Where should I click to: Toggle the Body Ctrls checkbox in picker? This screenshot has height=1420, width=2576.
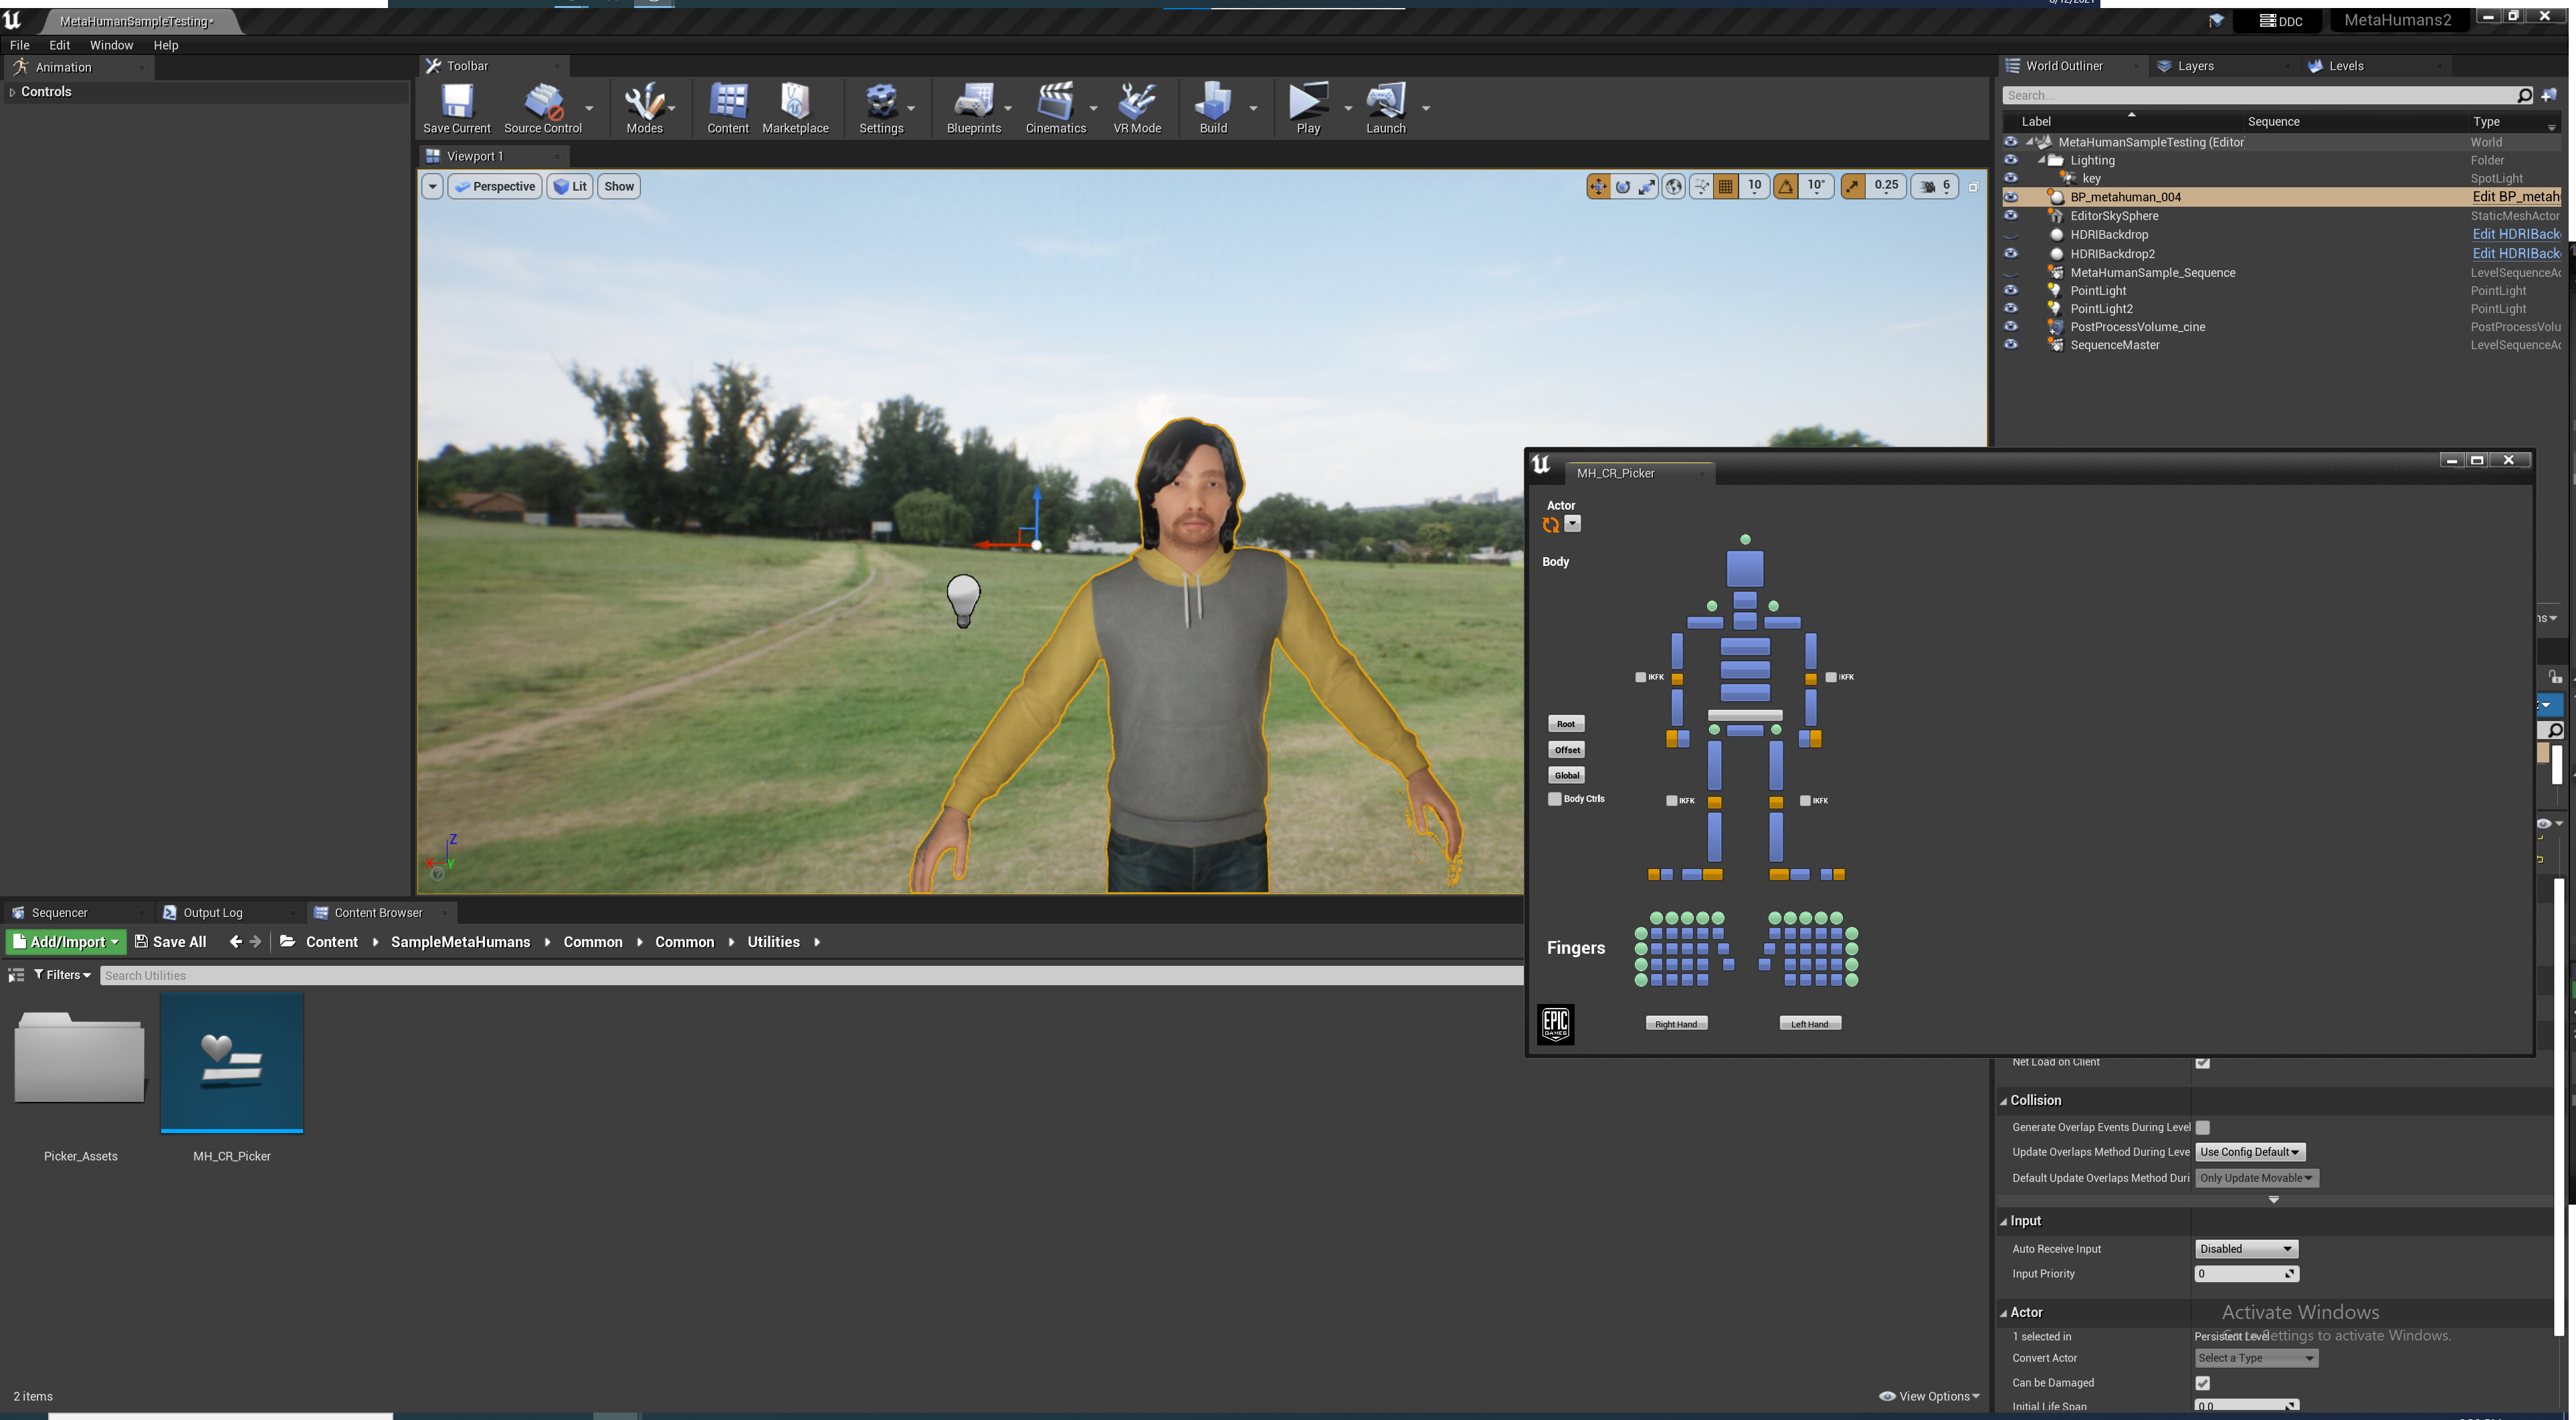[1555, 799]
